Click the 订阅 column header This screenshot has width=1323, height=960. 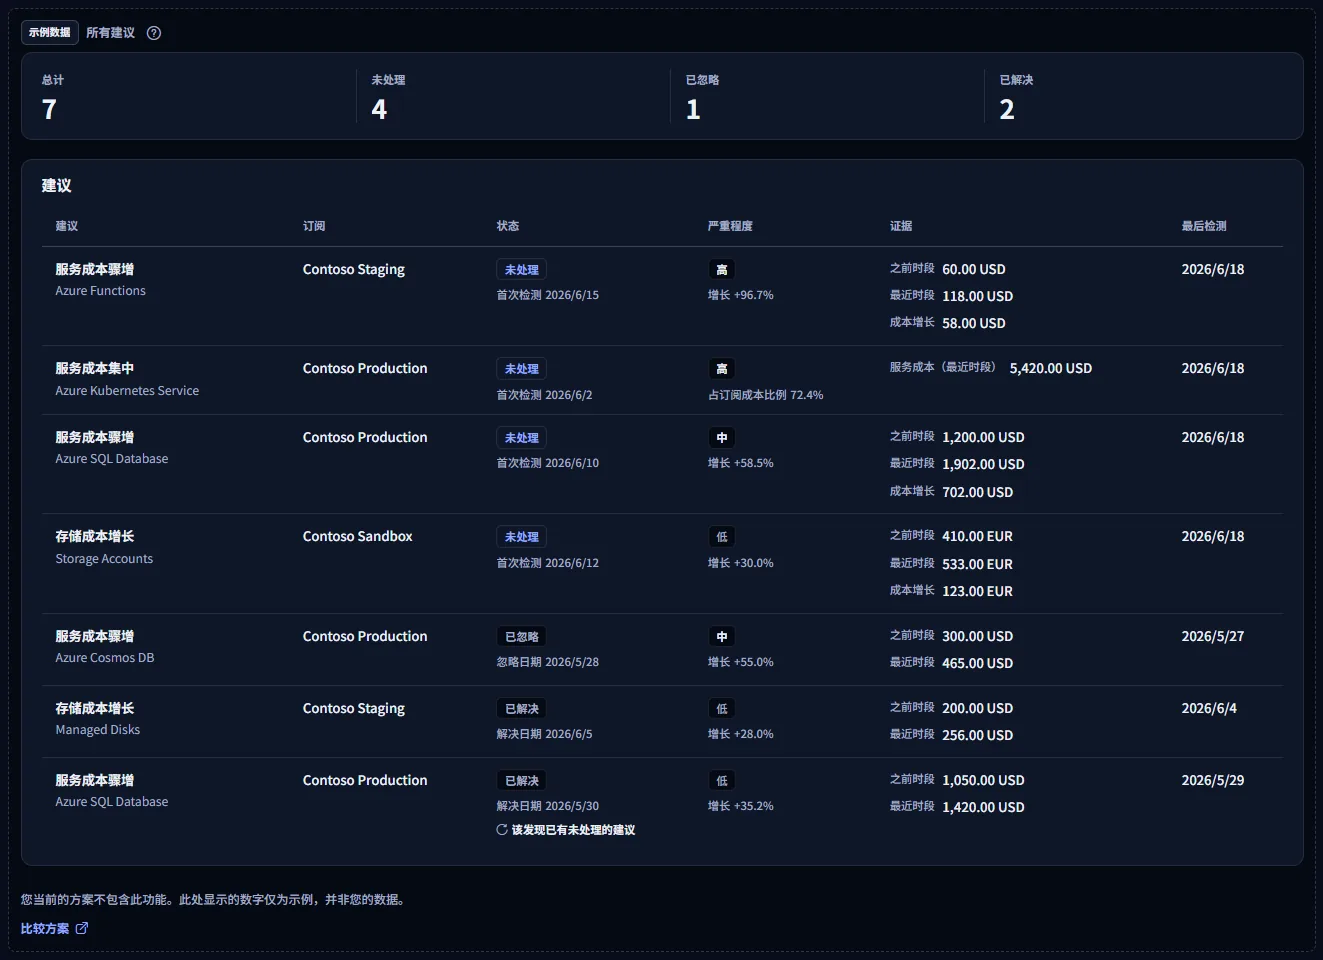click(x=314, y=226)
